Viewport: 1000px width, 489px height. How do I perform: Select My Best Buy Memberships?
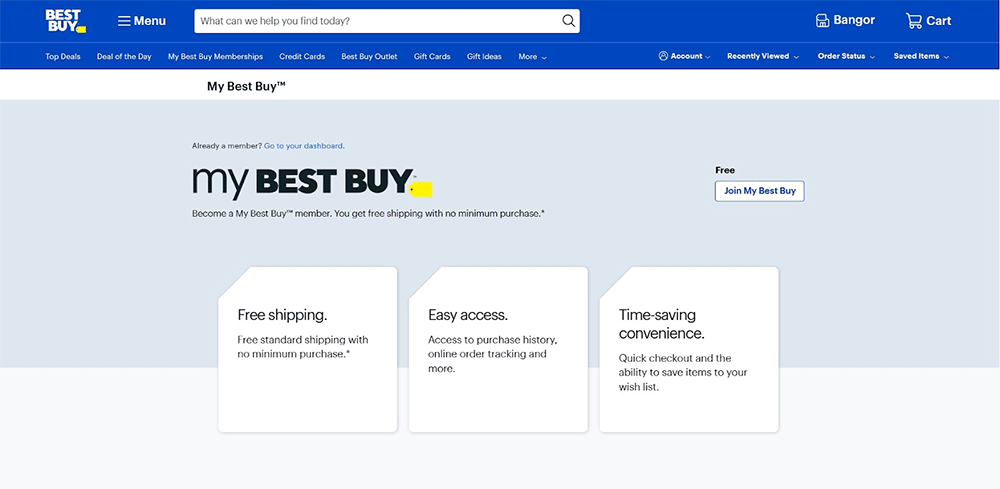tap(215, 57)
